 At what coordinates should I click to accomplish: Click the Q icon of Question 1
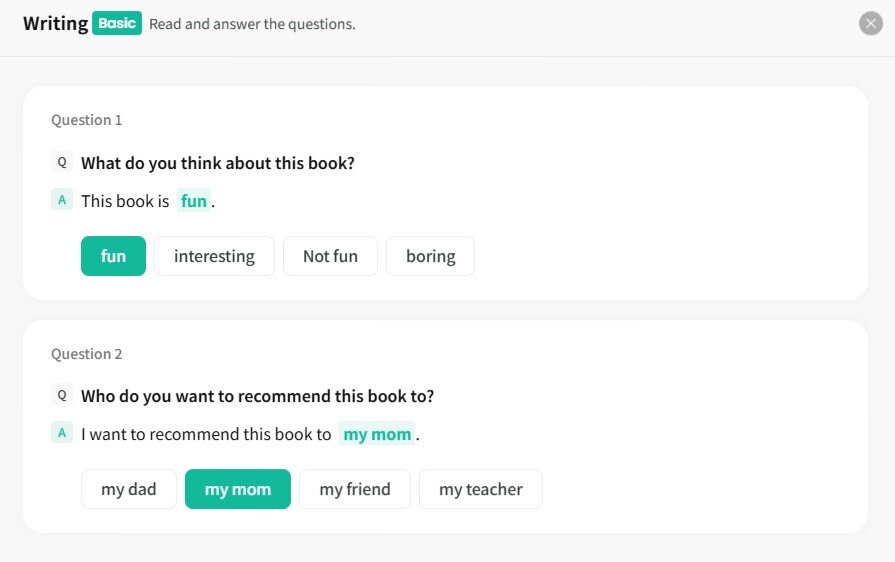[62, 162]
